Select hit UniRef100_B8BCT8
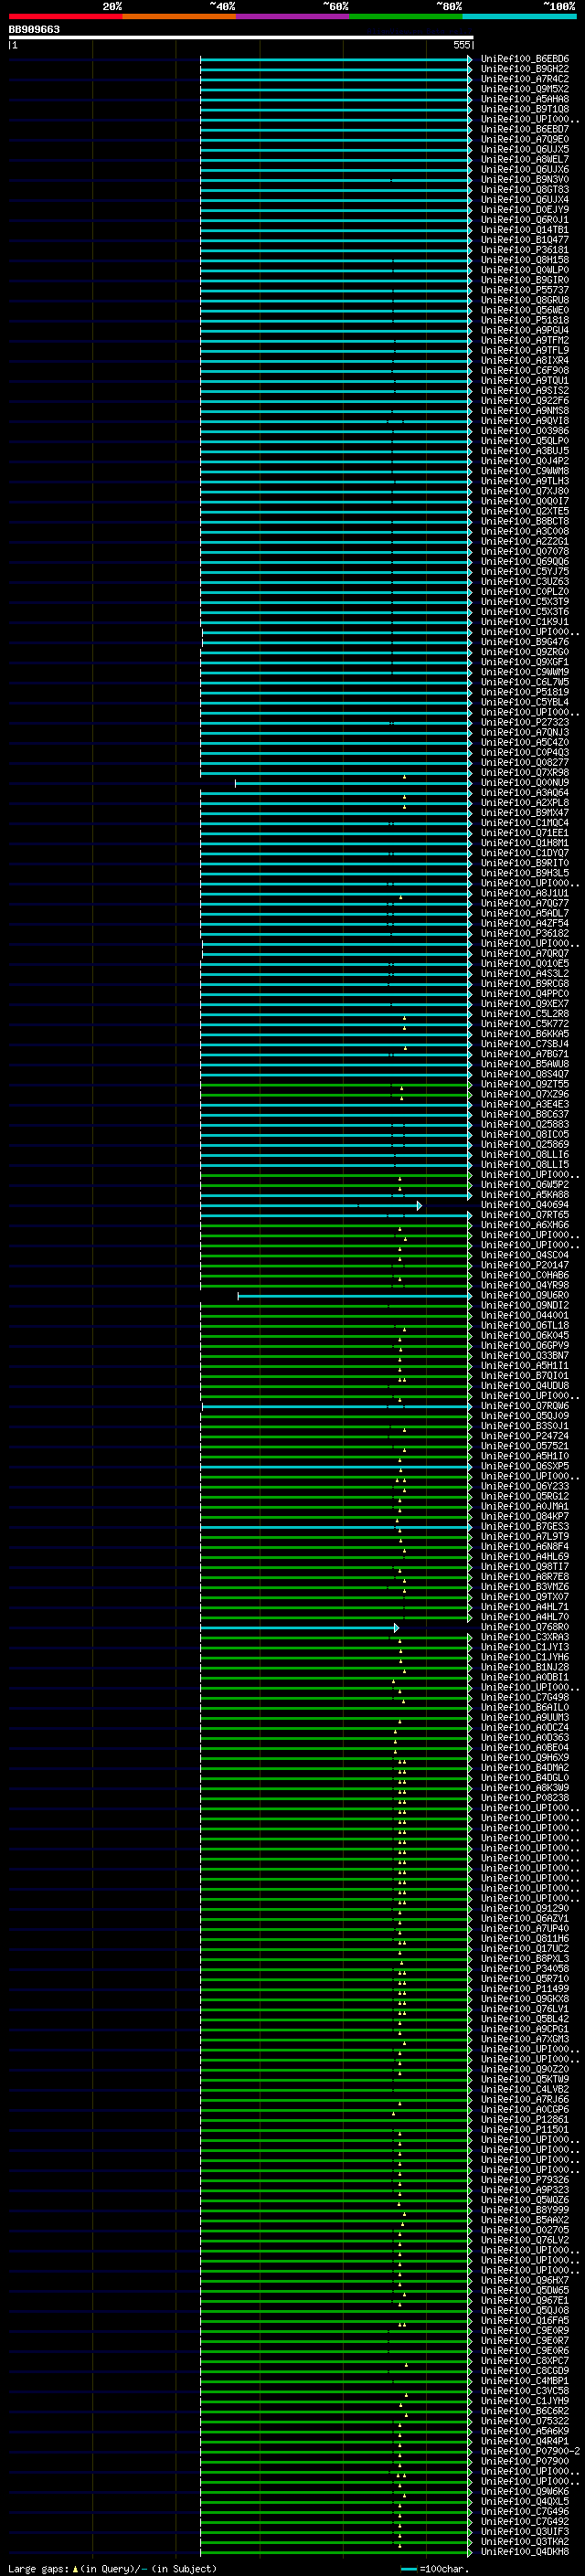The width and height of the screenshot is (585, 2576). pos(525,521)
